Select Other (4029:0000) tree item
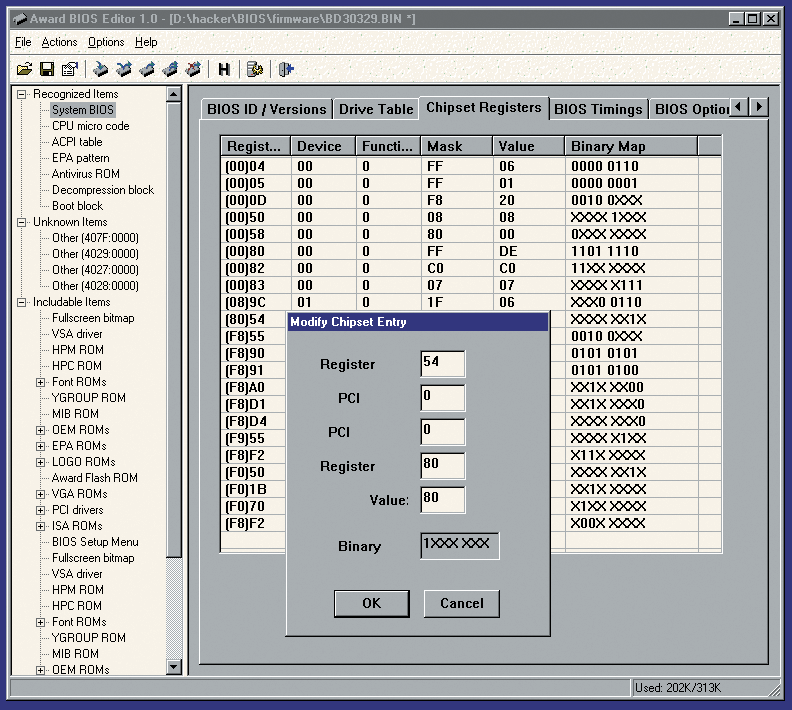 pyautogui.click(x=95, y=254)
